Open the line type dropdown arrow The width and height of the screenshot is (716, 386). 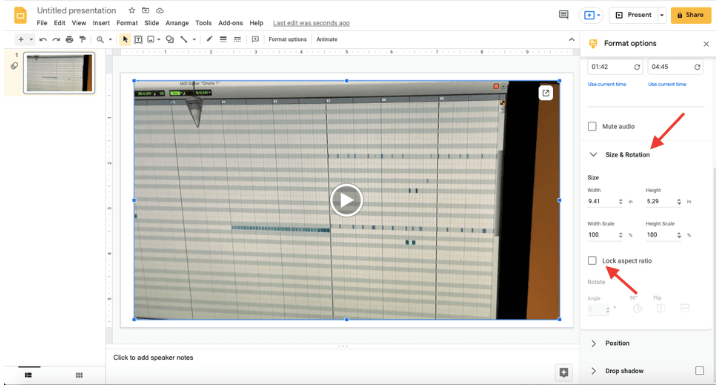coord(194,40)
